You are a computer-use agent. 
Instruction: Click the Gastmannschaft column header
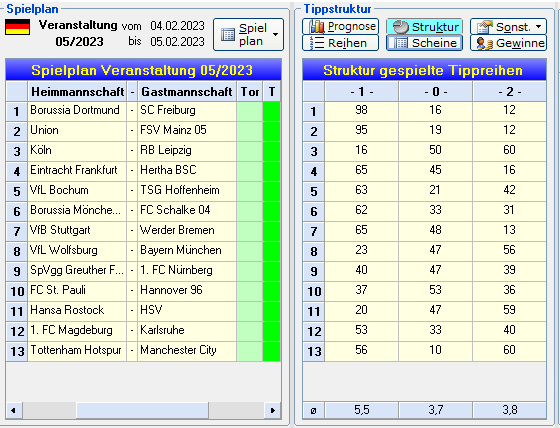coord(187,92)
